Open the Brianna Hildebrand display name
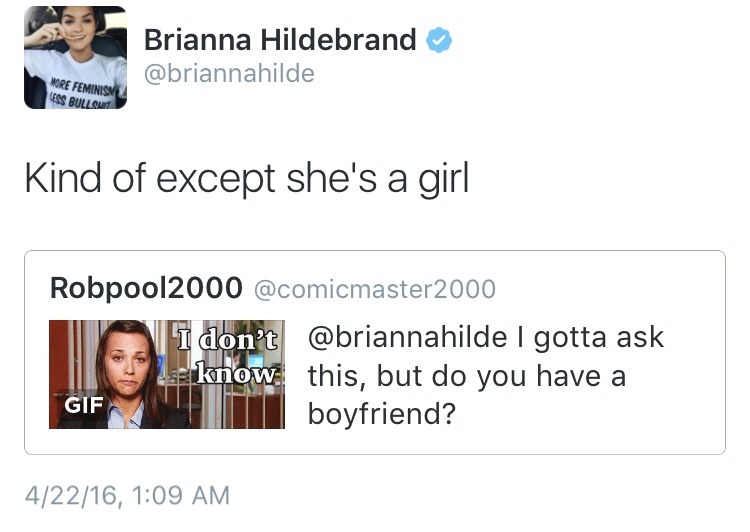 click(x=280, y=40)
